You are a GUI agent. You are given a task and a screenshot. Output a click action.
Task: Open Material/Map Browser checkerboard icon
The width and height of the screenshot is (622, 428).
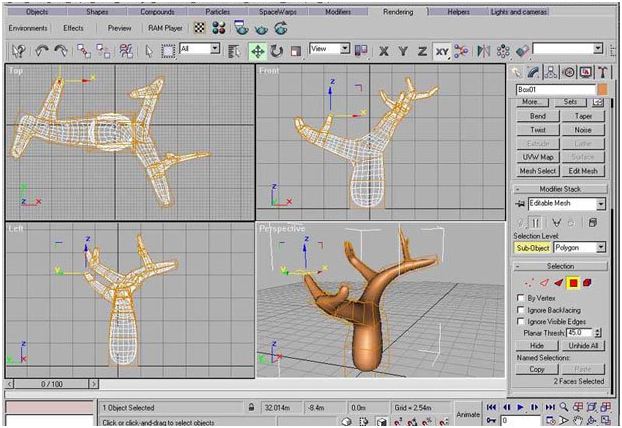point(200,28)
